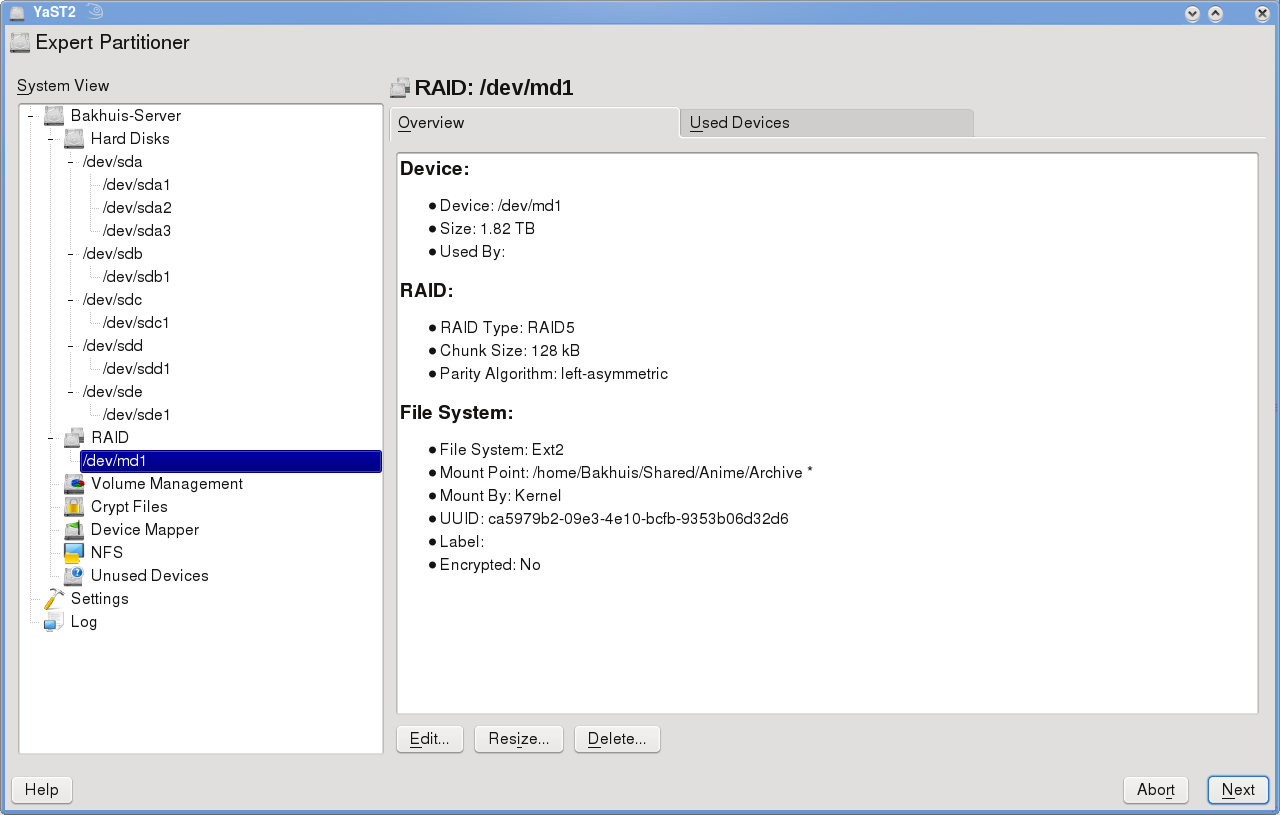This screenshot has height=815, width=1280.
Task: Click the Unused Devices icon
Action: (74, 576)
